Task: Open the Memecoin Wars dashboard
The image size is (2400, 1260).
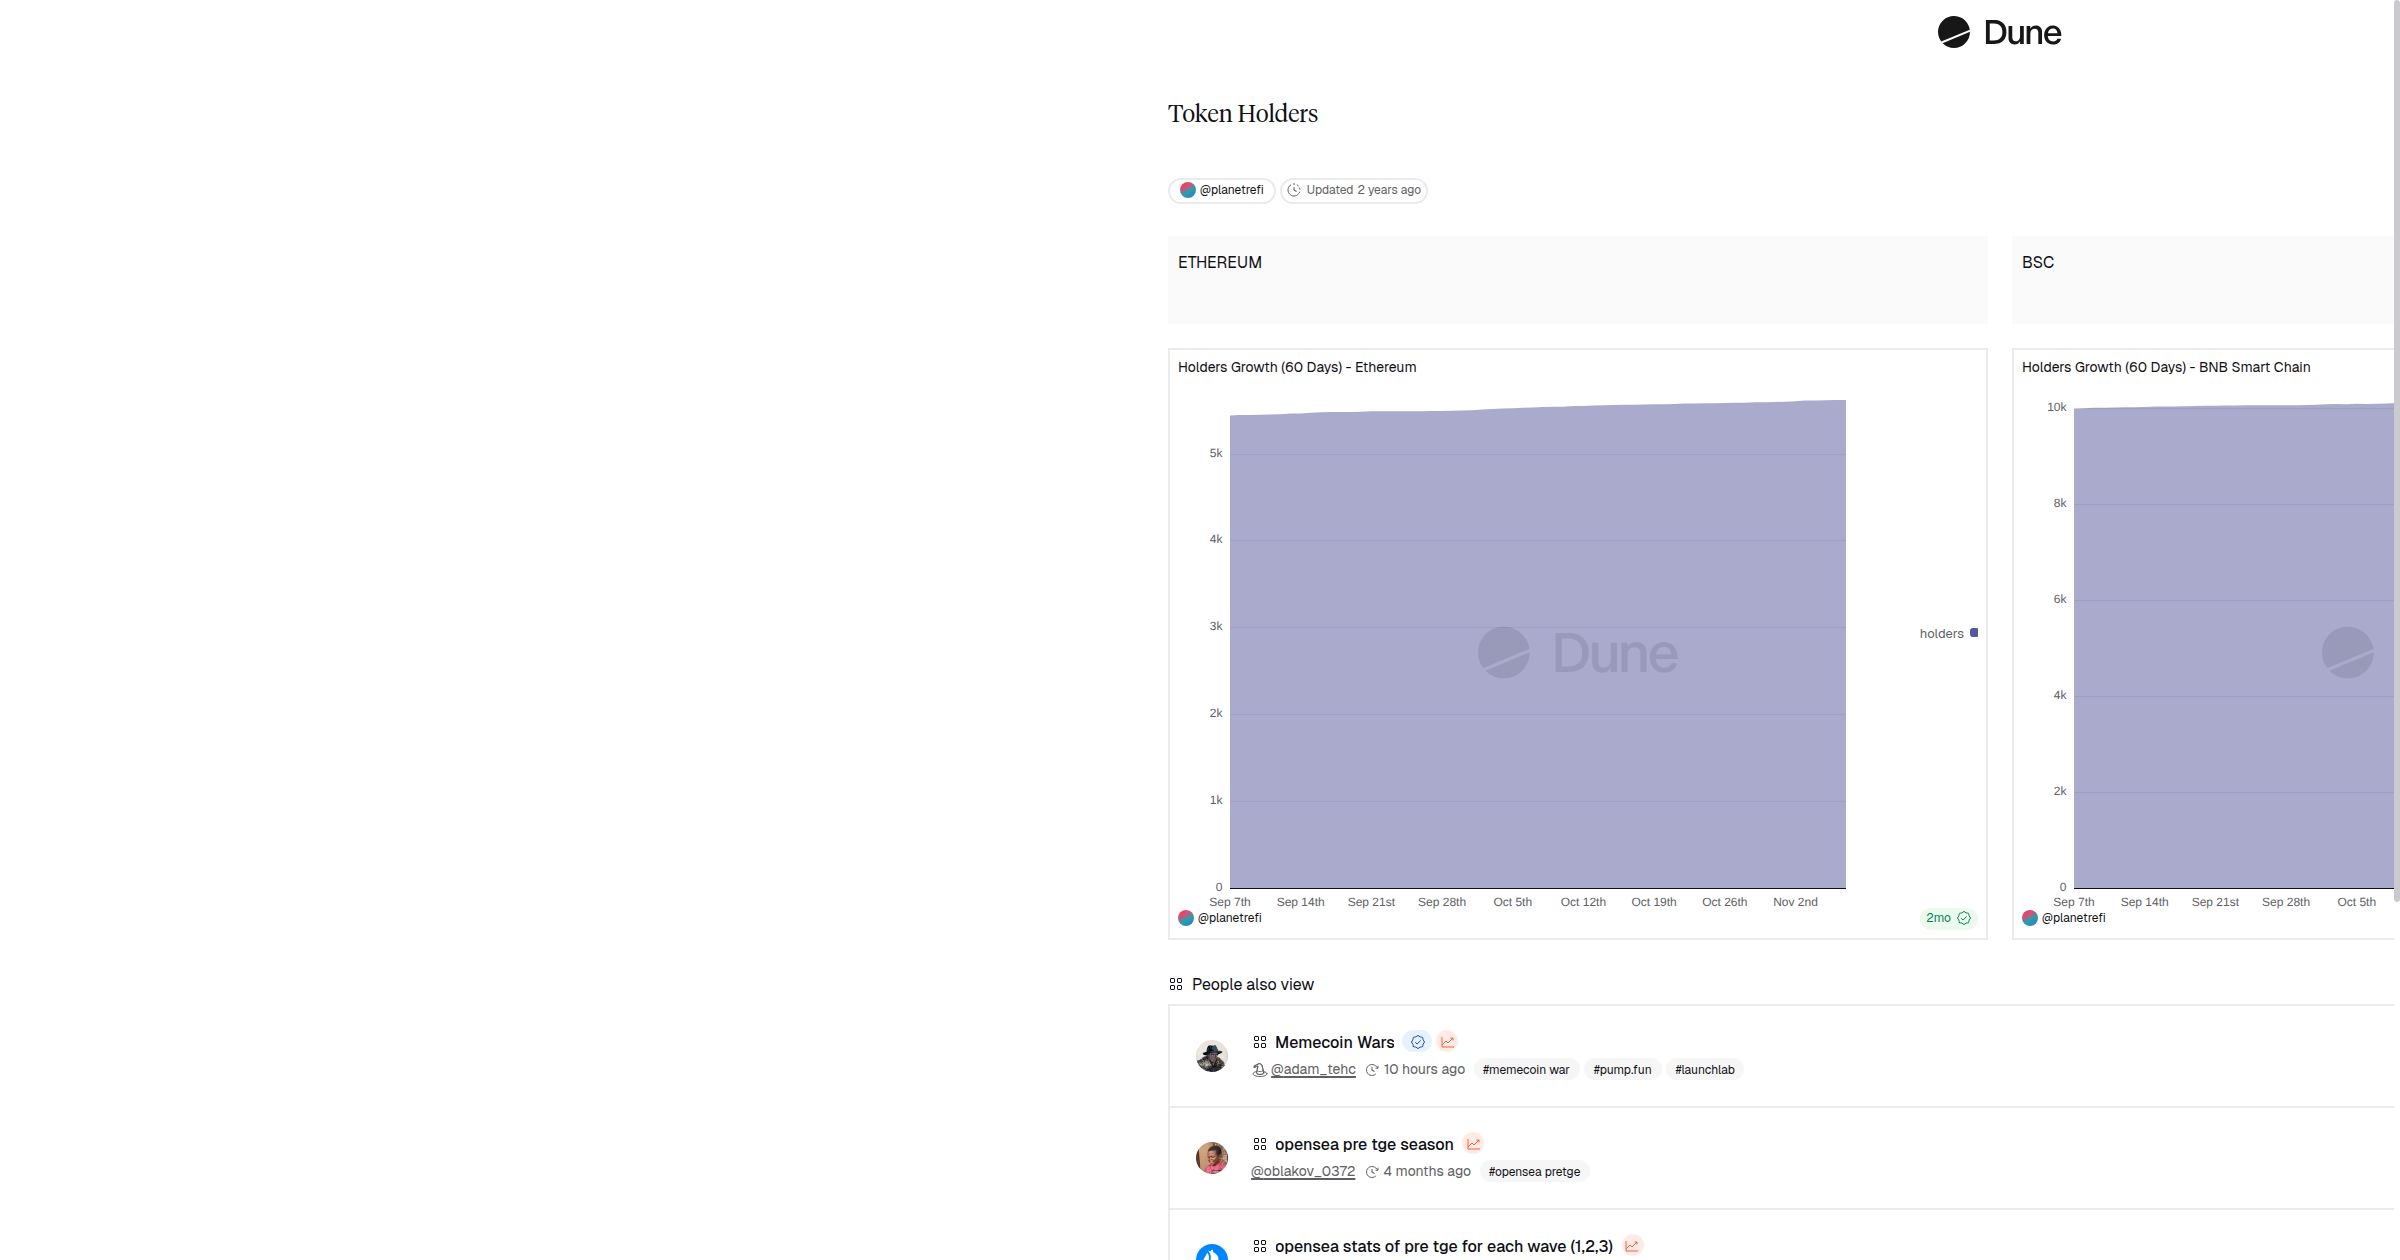Action: click(1334, 1042)
